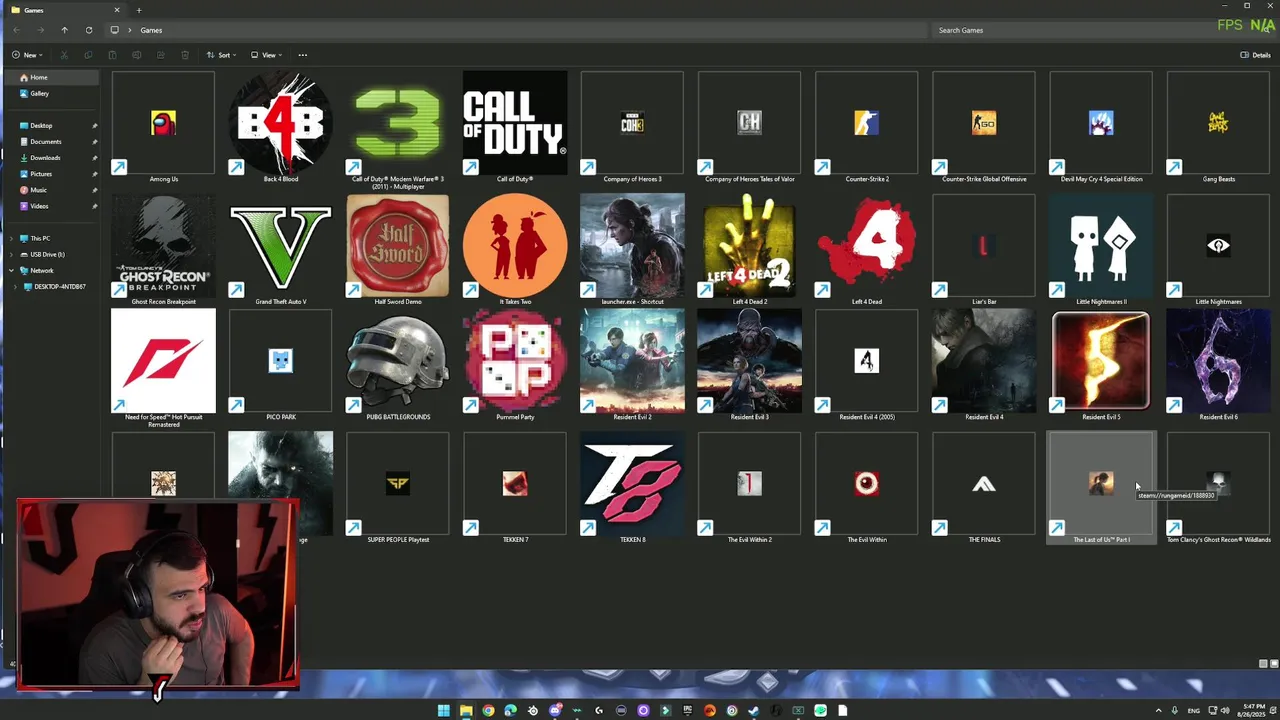Viewport: 1280px width, 720px height.
Task: Open Google Chrome from taskbar
Action: point(488,710)
